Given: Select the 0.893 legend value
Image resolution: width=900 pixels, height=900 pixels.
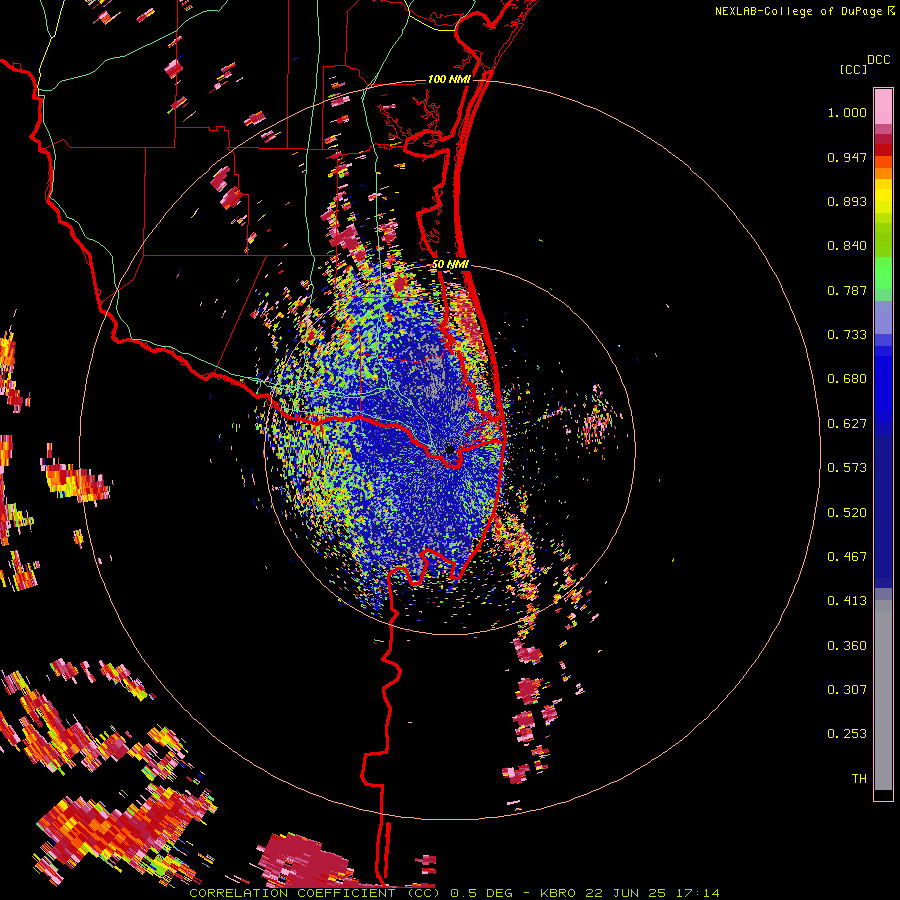Looking at the screenshot, I should (847, 201).
